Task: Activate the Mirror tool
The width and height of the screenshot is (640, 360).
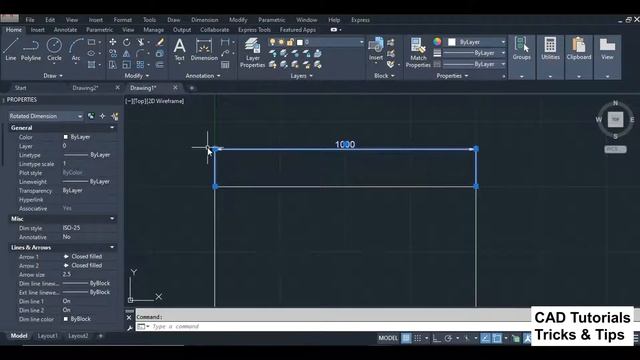Action: pos(127,53)
